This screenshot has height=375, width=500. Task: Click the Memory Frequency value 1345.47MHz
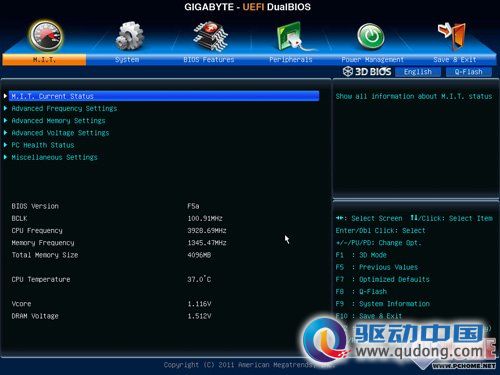coord(207,243)
